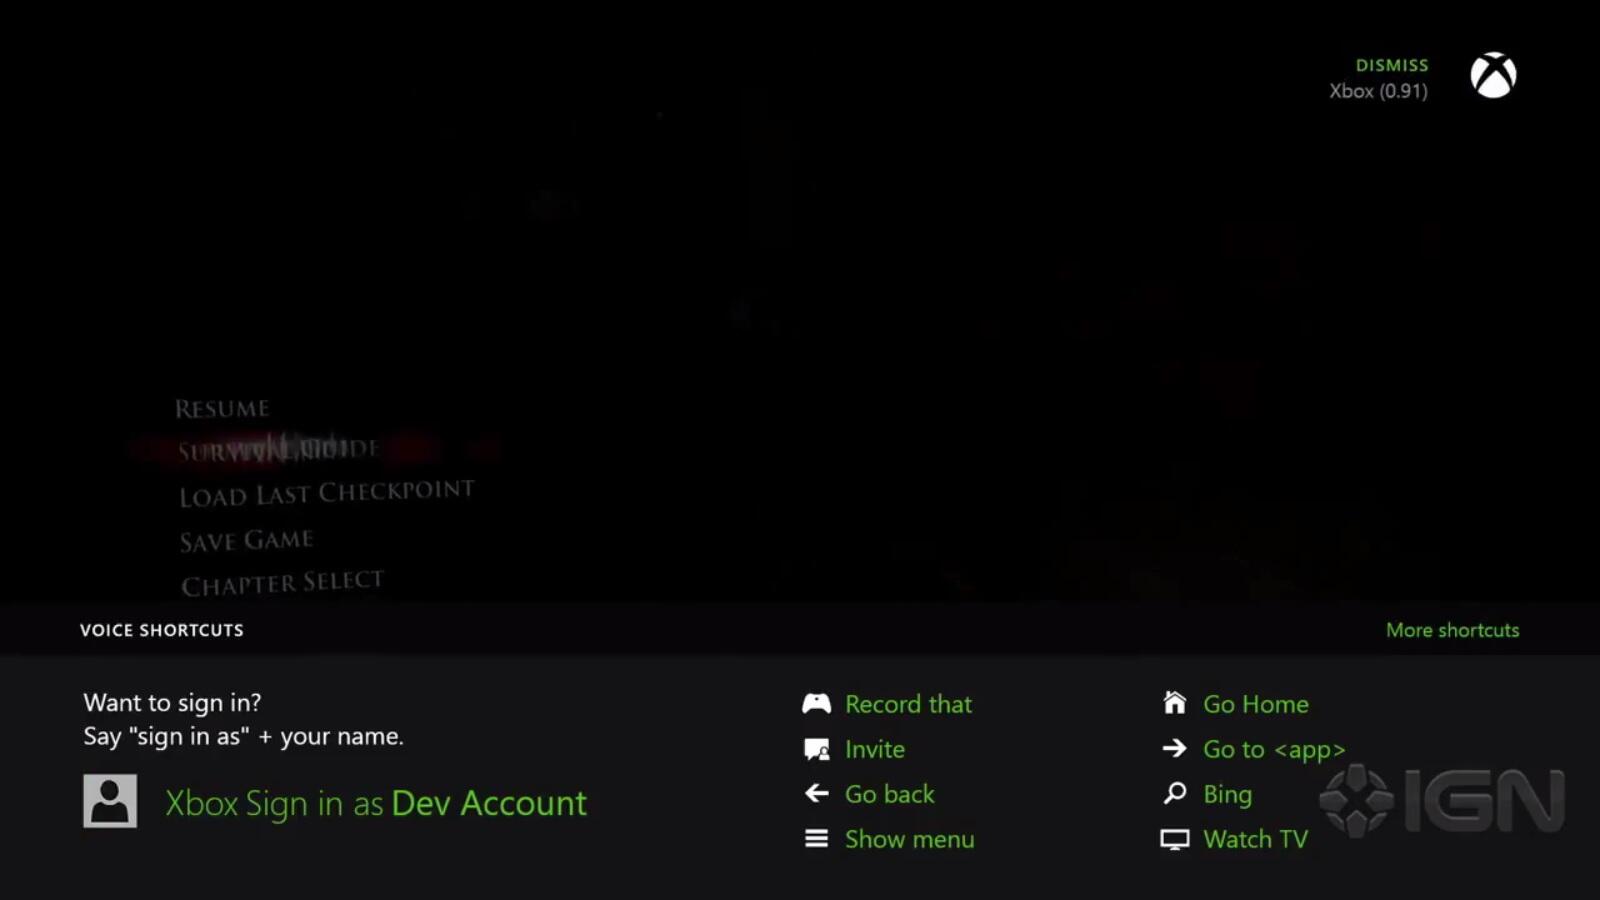Select the Go Home shortcut text
This screenshot has width=1600, height=900.
click(1256, 704)
